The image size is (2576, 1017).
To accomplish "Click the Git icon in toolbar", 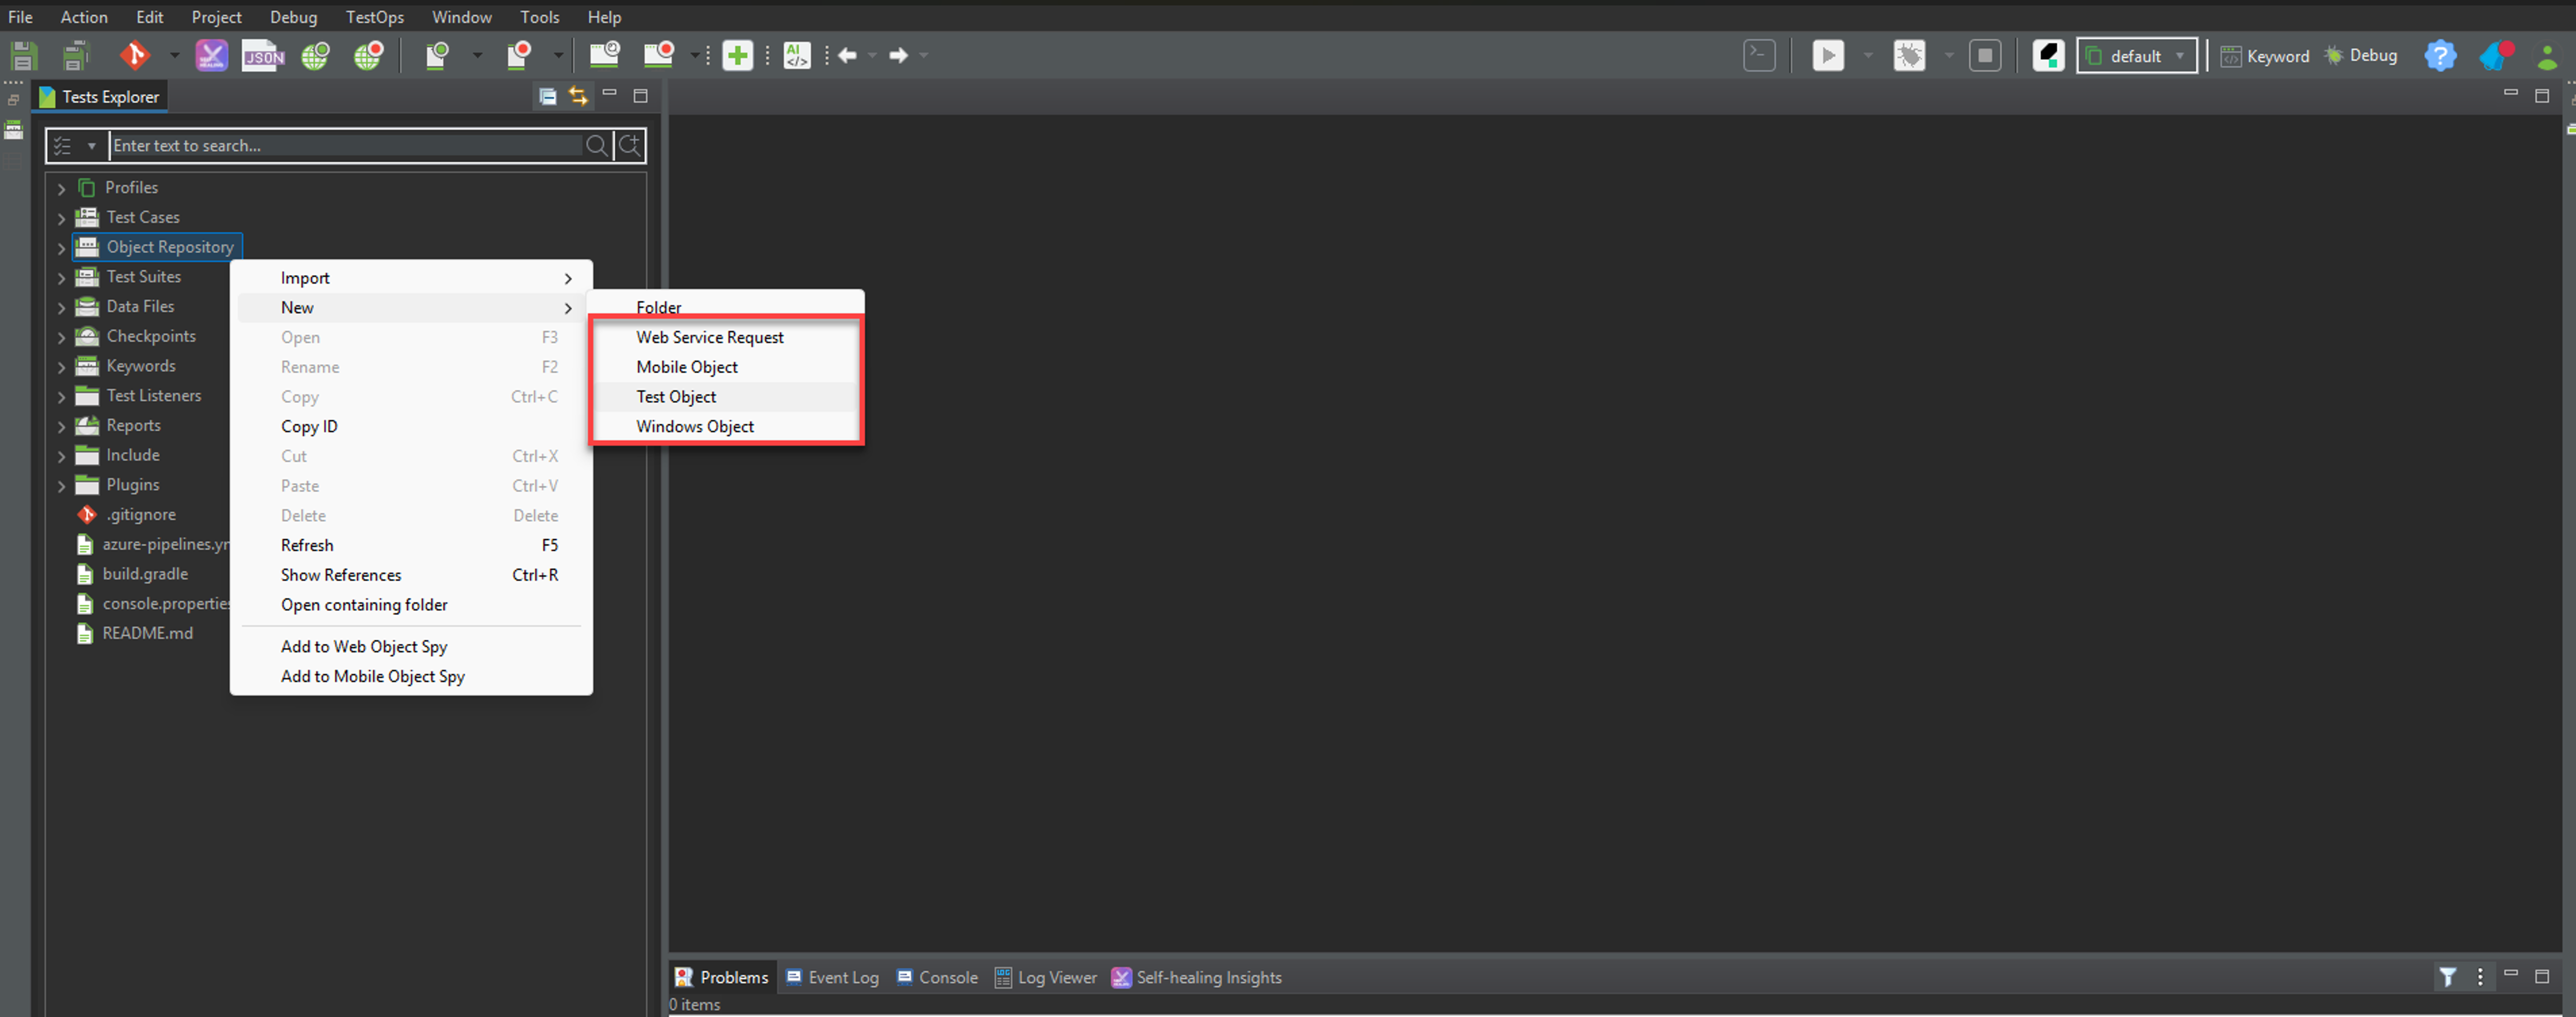I will (x=135, y=55).
